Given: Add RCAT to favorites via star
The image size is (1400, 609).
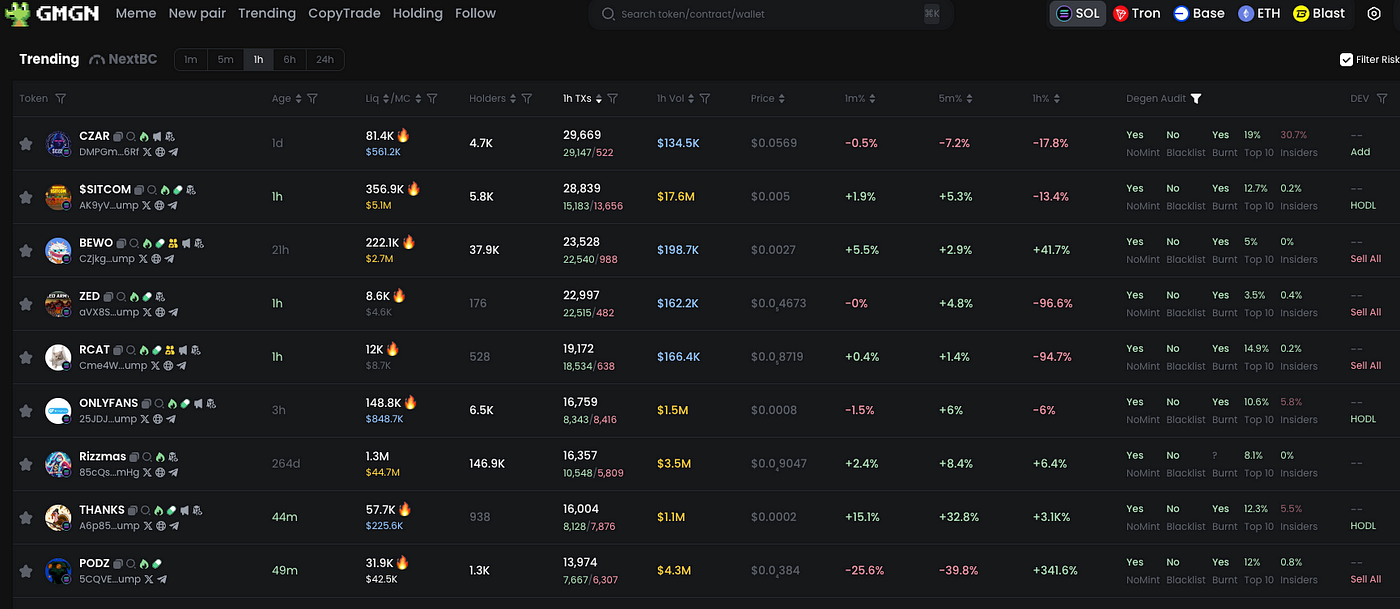Looking at the screenshot, I should (x=25, y=357).
